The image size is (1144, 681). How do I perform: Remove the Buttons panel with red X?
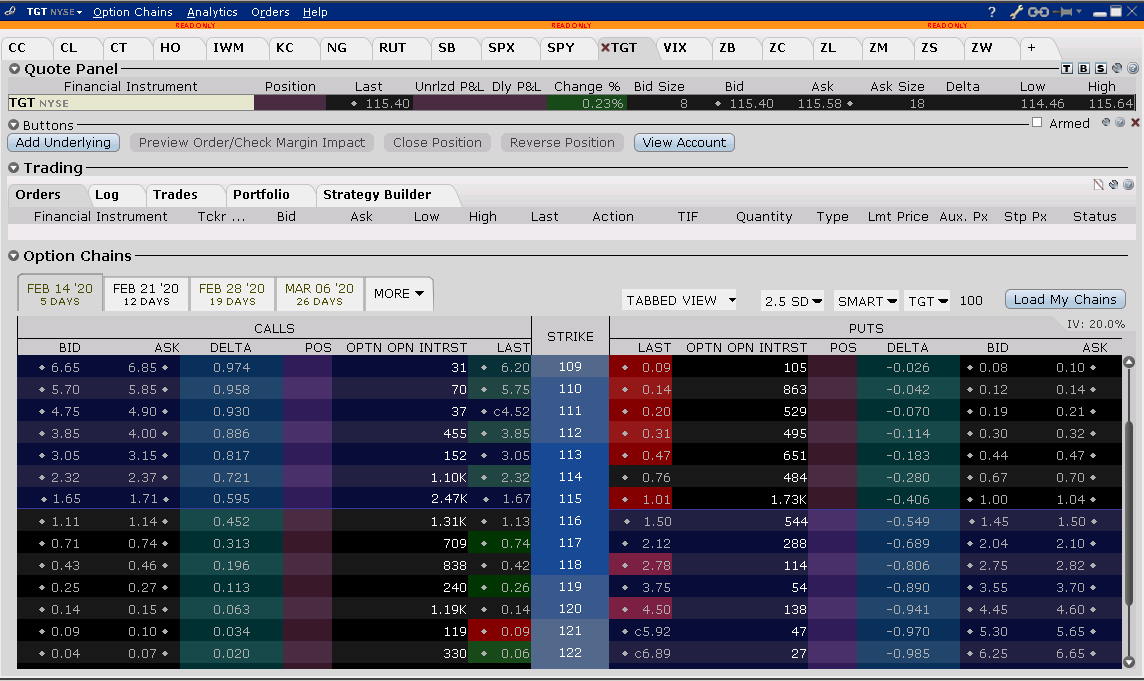1135,123
